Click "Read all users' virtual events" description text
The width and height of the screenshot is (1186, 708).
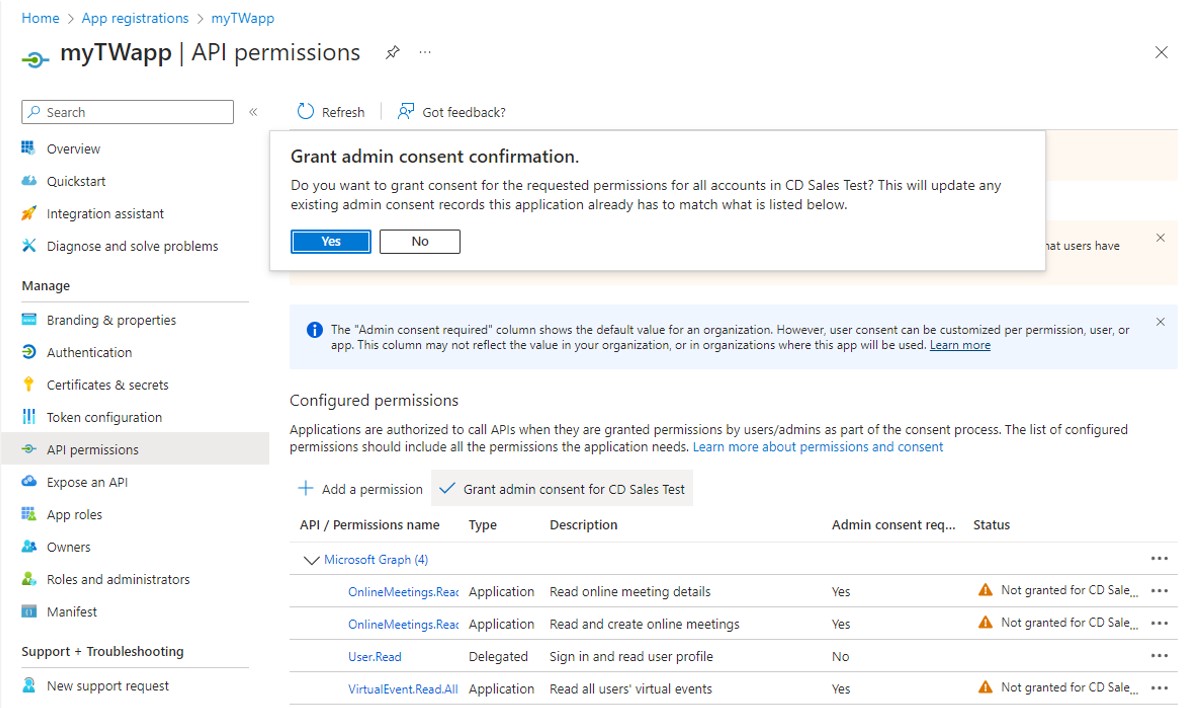(x=631, y=689)
